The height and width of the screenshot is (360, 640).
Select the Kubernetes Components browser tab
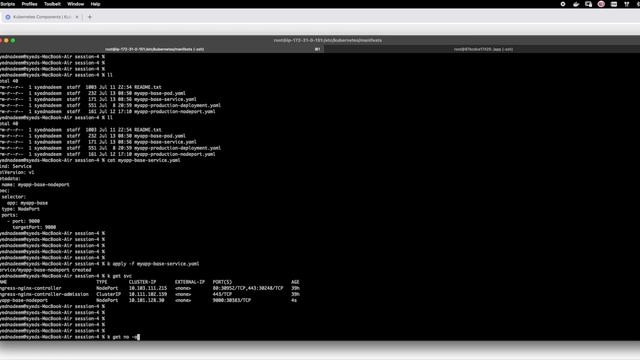(41, 17)
